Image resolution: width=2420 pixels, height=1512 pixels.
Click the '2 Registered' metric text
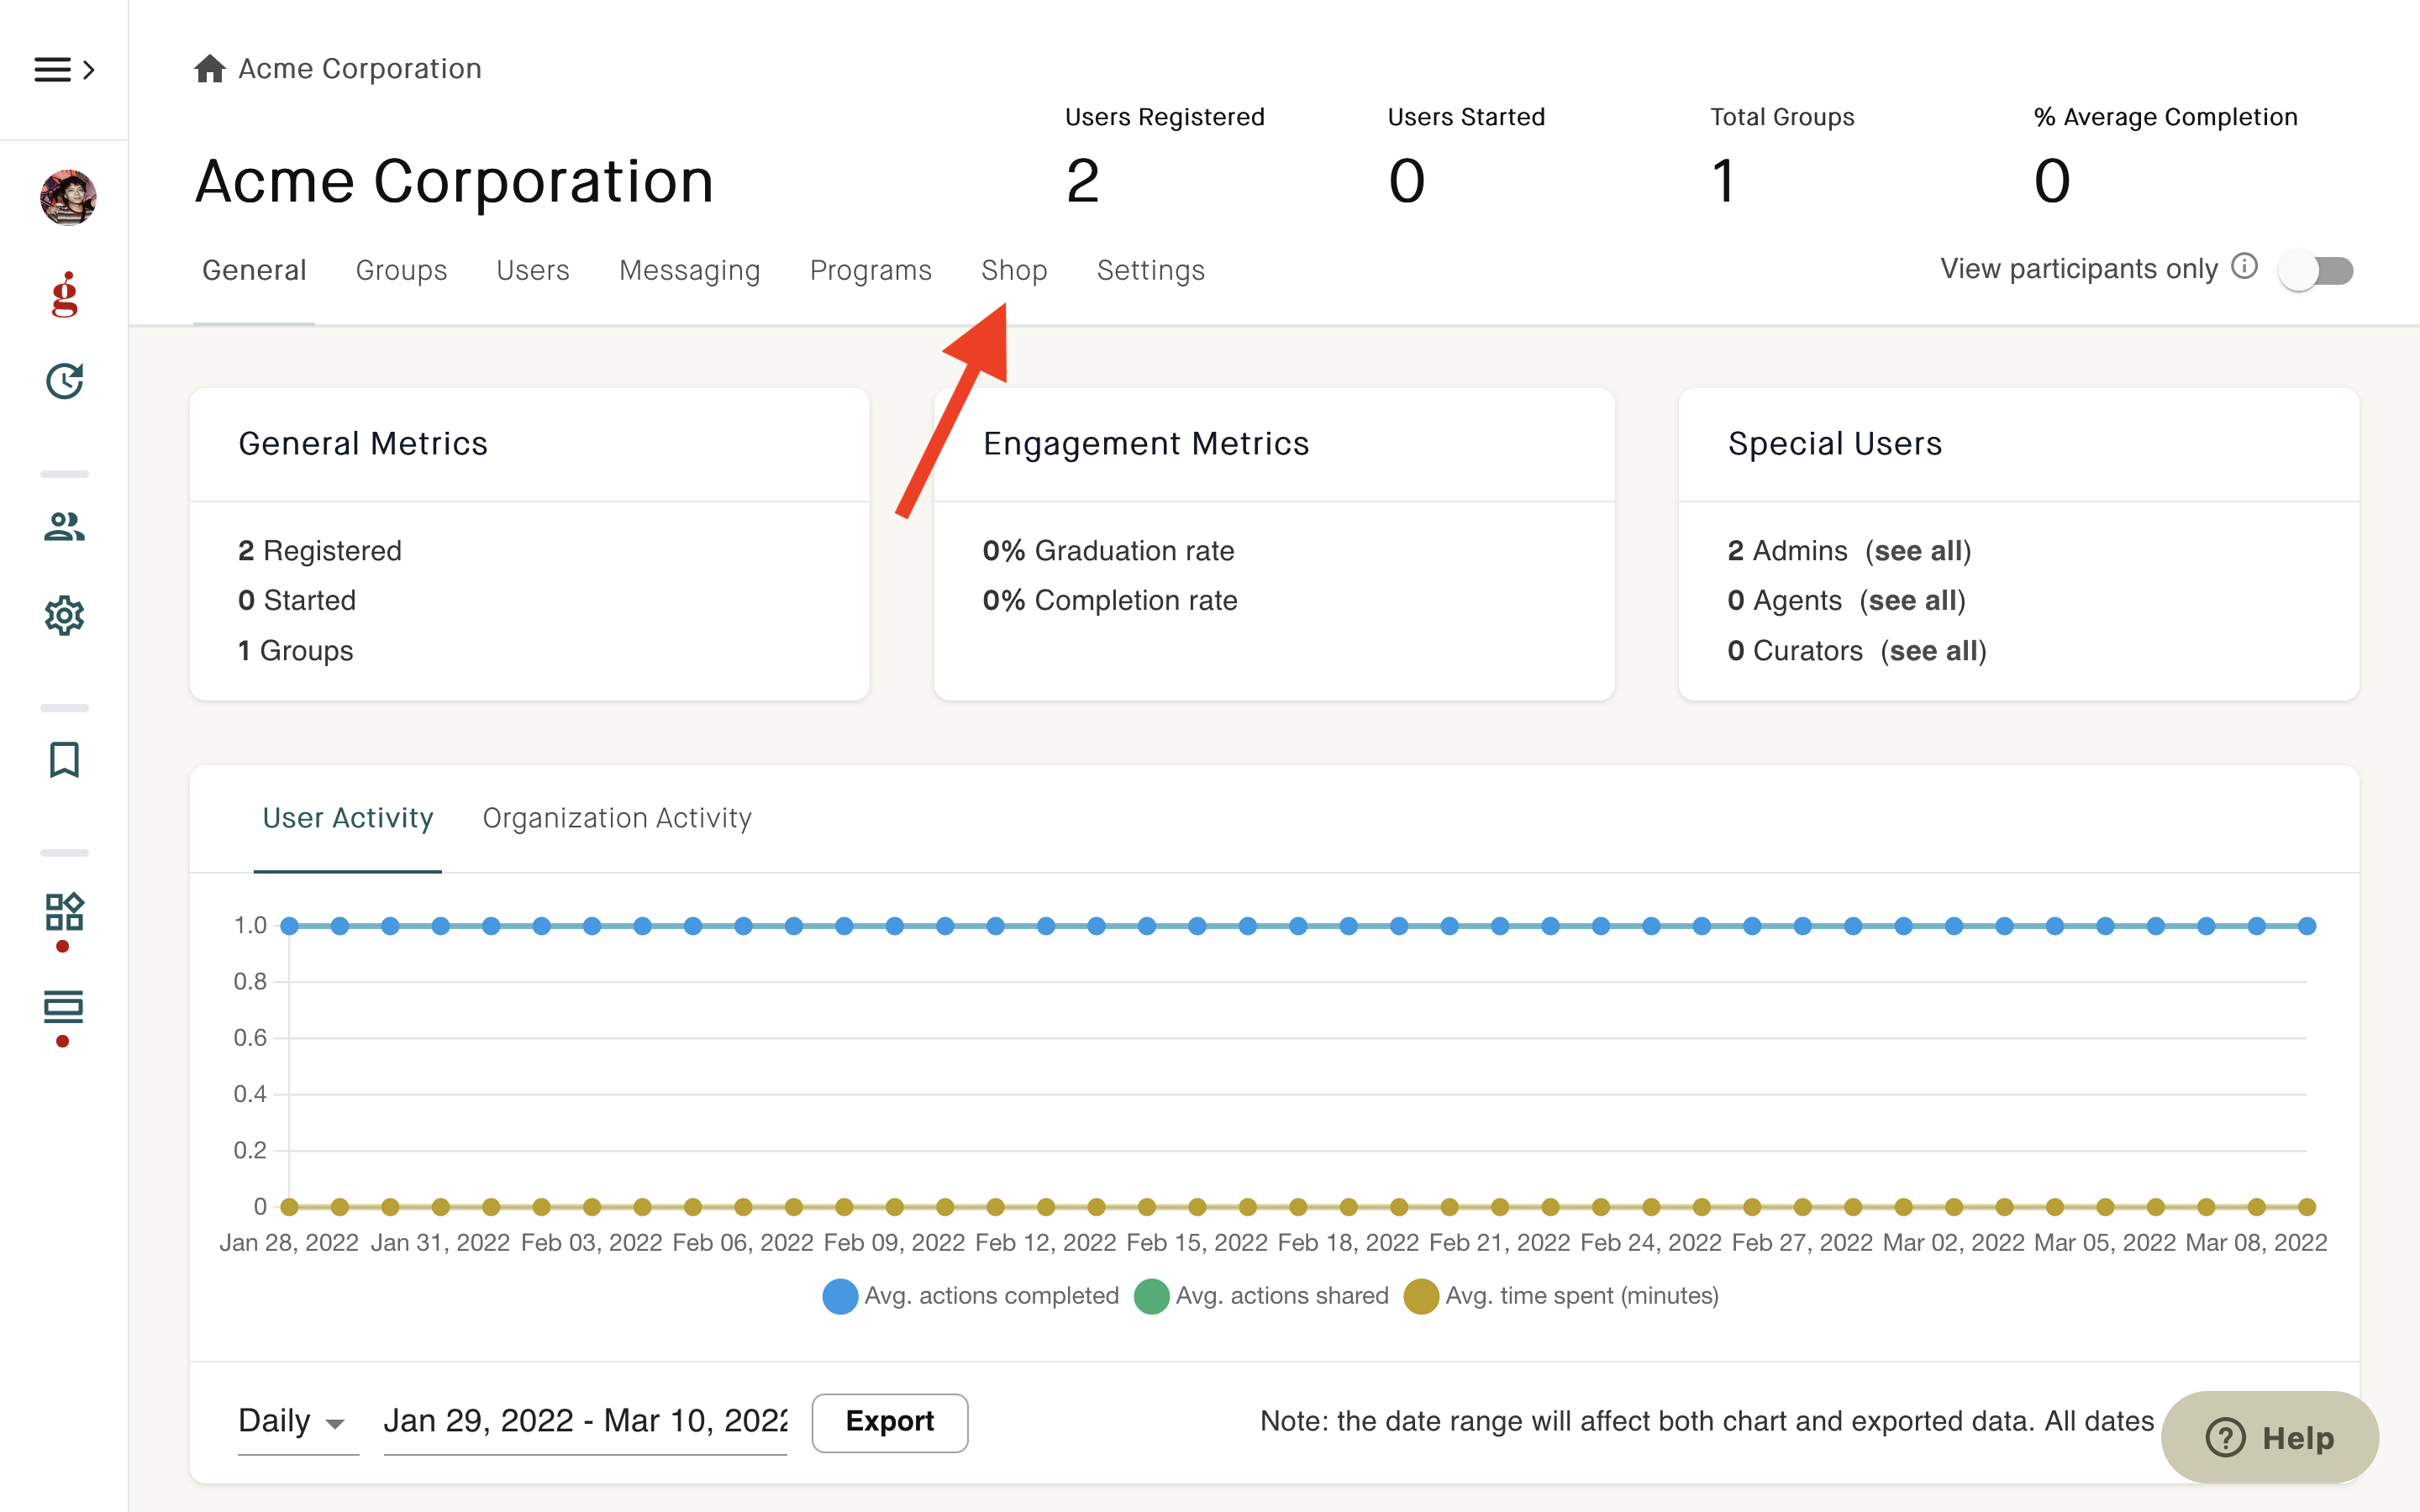(320, 551)
